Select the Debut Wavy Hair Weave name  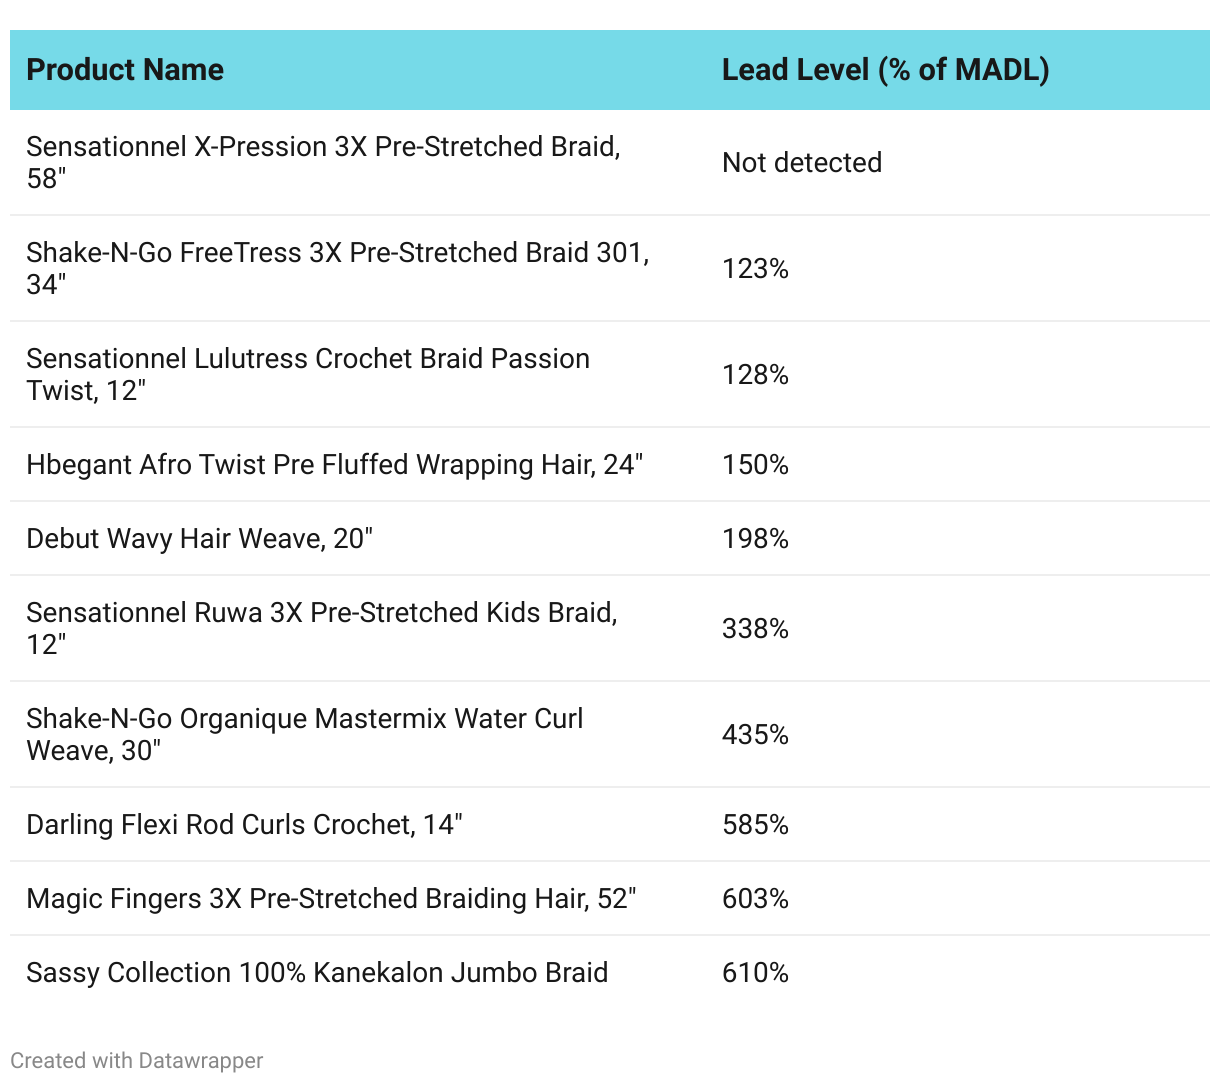click(x=199, y=539)
